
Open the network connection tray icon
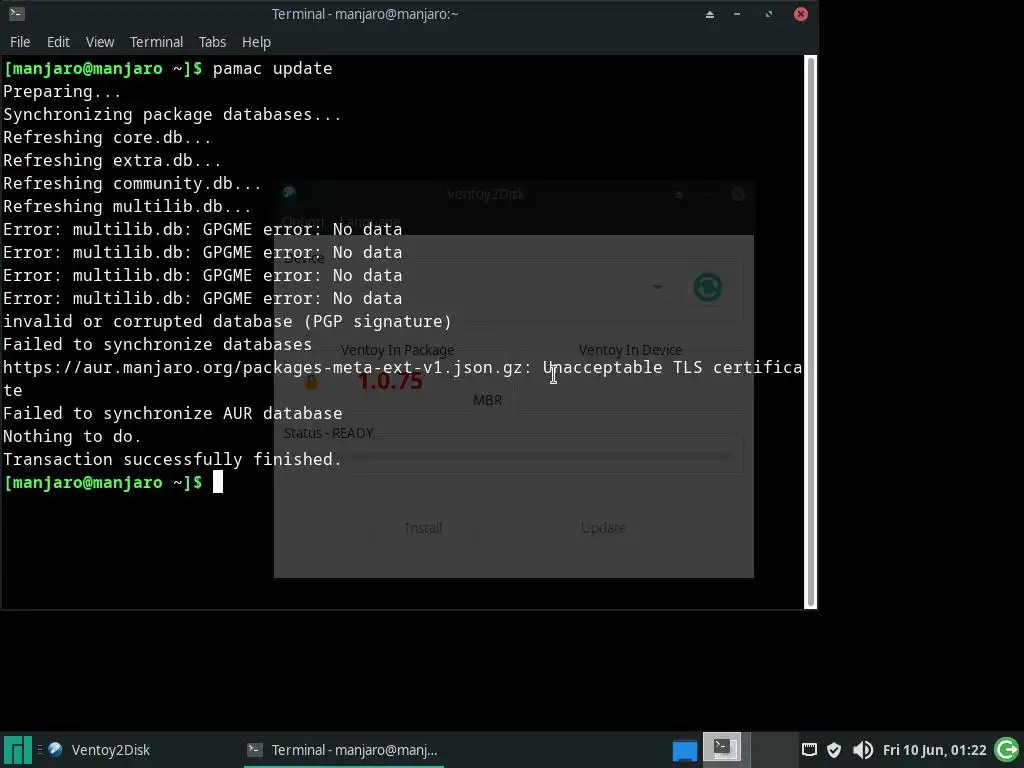[809, 750]
